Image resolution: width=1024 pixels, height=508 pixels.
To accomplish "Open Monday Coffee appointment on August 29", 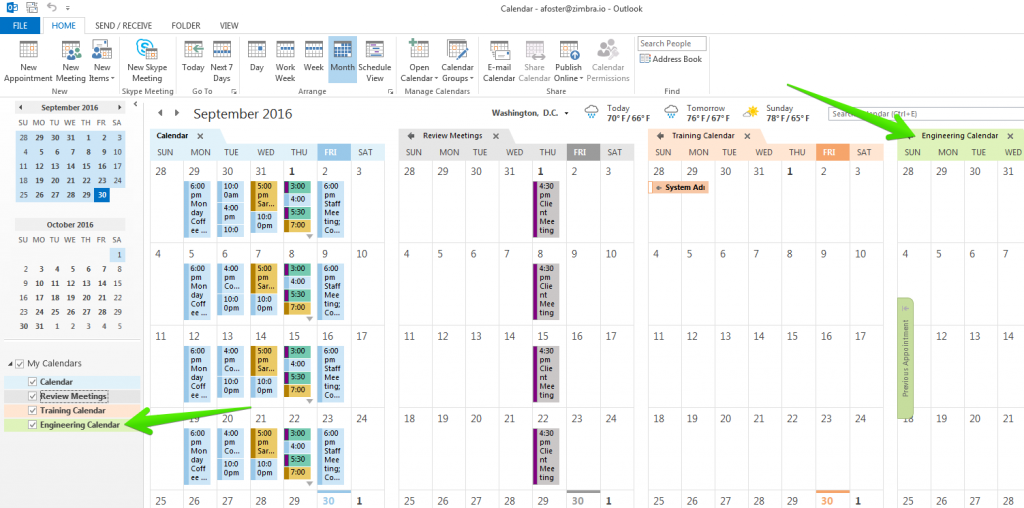I will point(197,209).
